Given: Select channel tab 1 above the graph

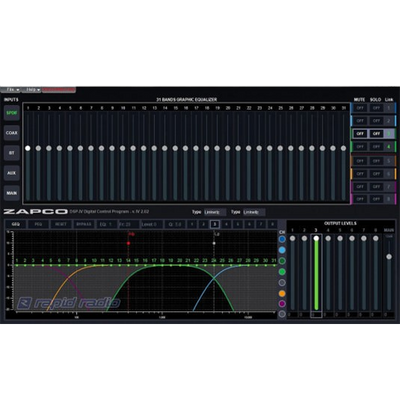Looking at the screenshot, I should (192, 224).
